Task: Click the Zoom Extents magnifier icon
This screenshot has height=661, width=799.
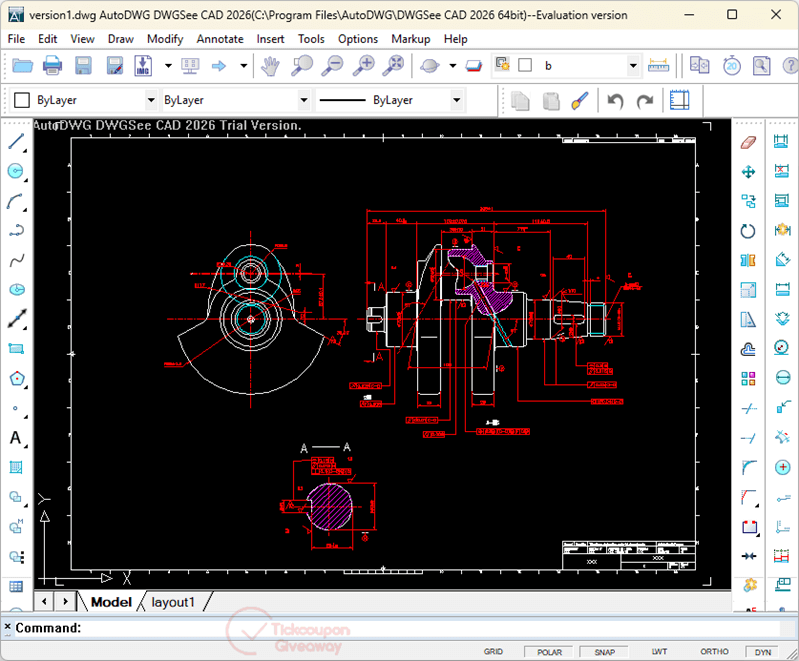Action: tap(393, 66)
